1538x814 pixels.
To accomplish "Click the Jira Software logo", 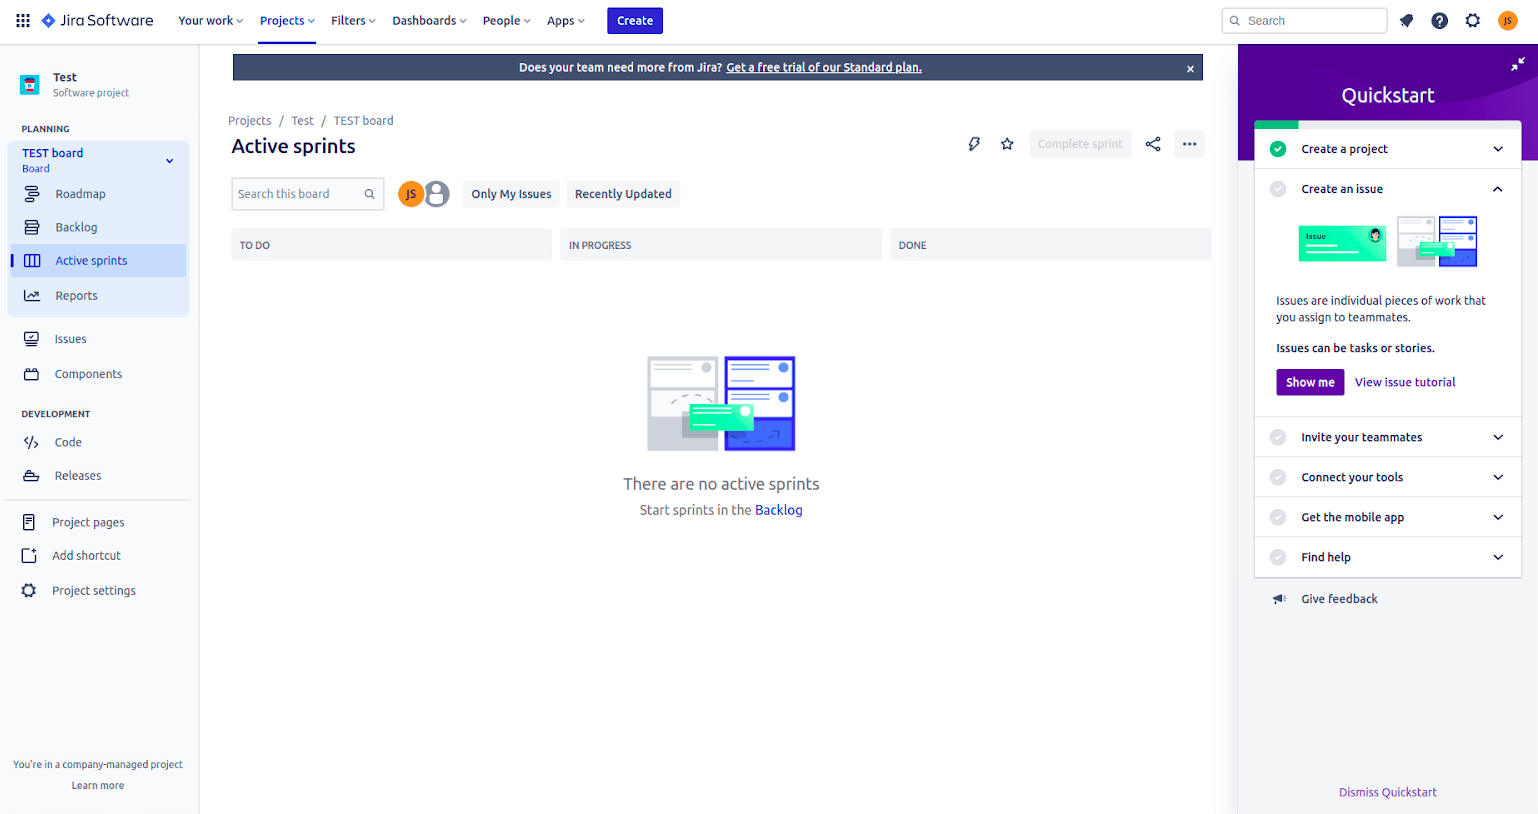I will click(97, 21).
